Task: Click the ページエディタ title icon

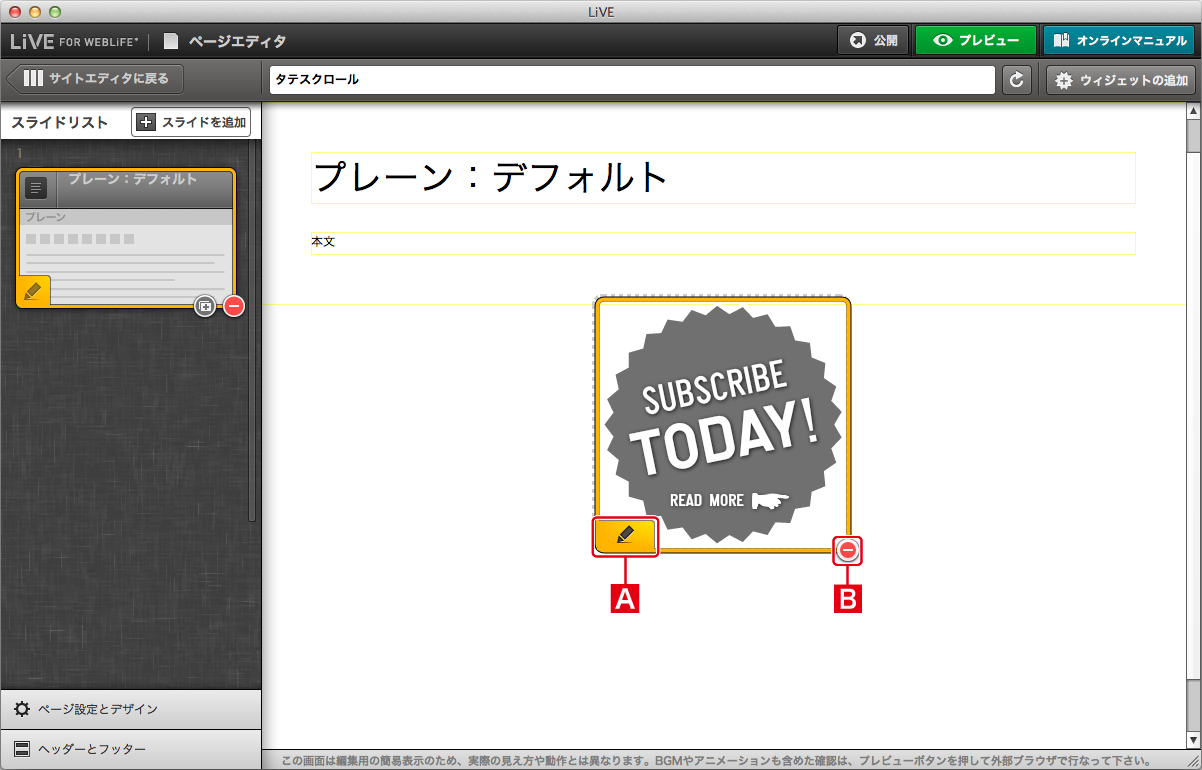Action: coord(171,41)
